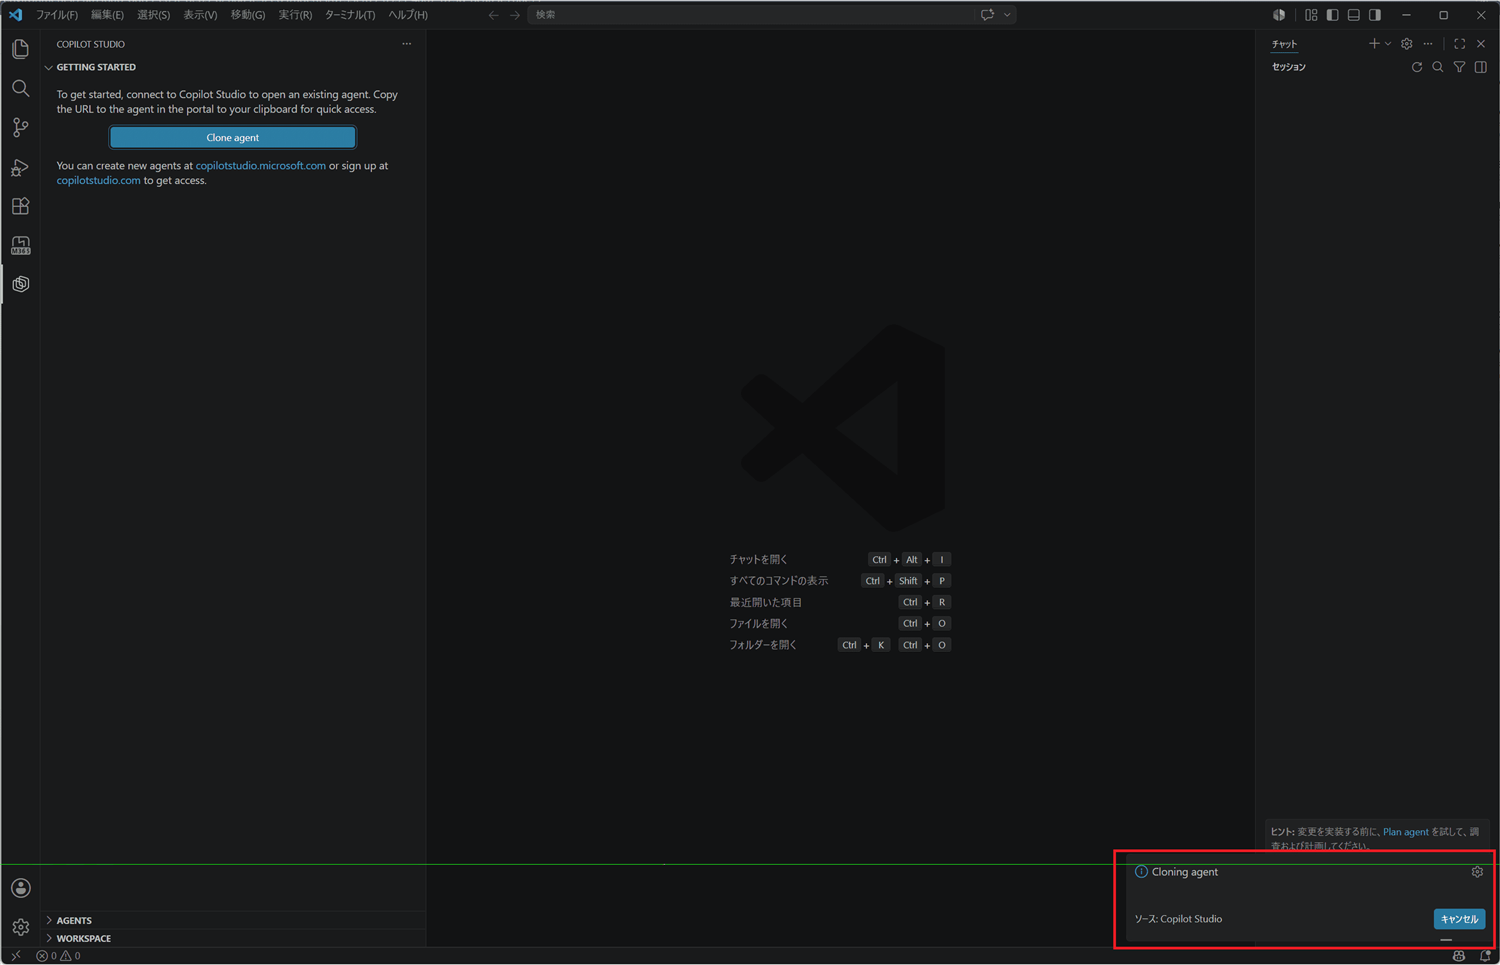This screenshot has width=1500, height=965.
Task: Open the 移動(G) menu
Action: 248,15
